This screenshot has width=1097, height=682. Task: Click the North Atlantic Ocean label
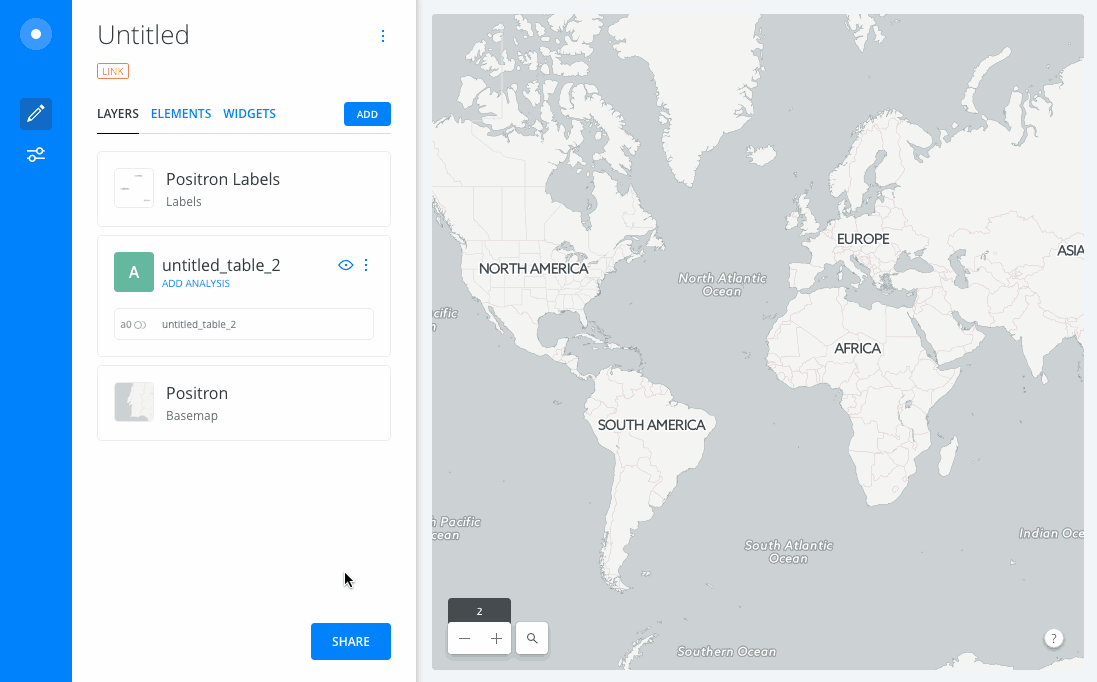pyautogui.click(x=722, y=285)
